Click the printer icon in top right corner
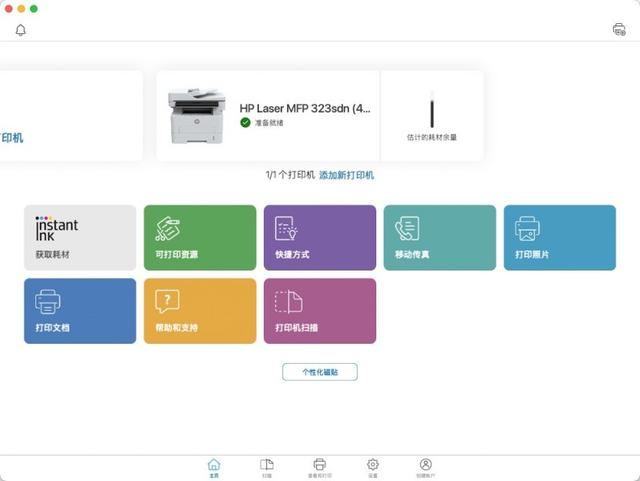This screenshot has height=481, width=640. (619, 30)
